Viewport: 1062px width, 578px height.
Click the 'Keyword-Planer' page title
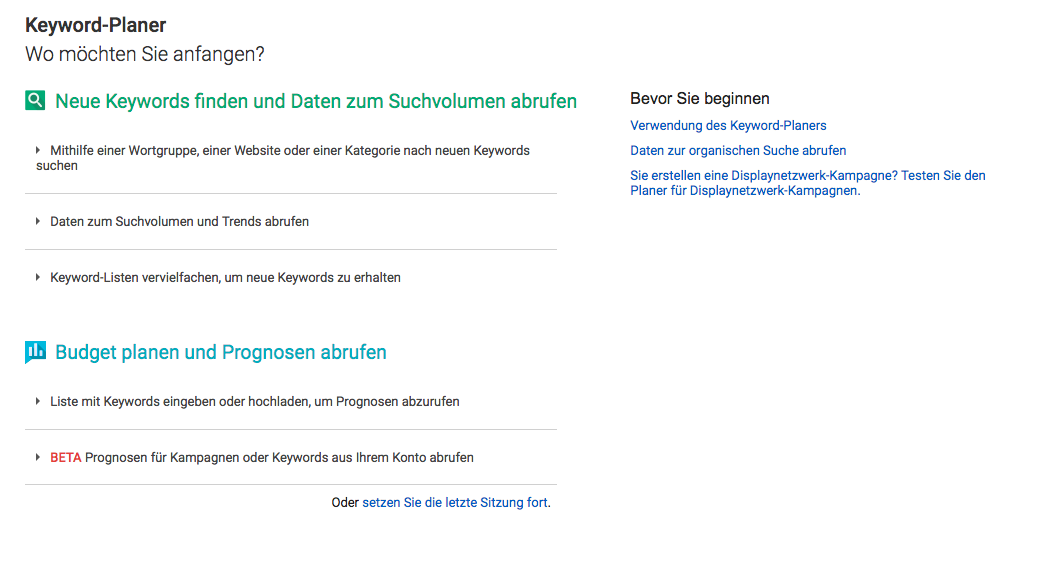pyautogui.click(x=95, y=25)
